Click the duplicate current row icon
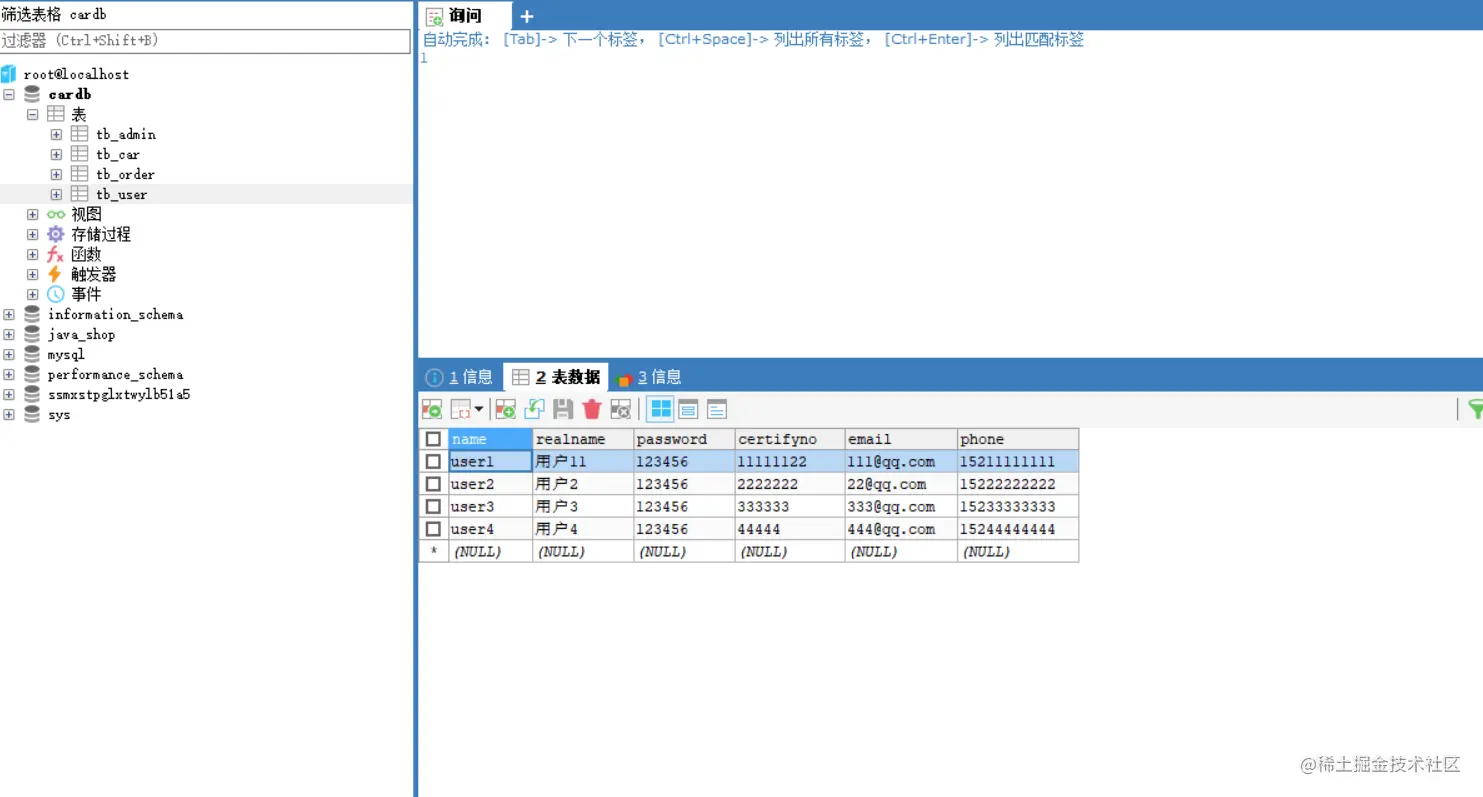The height and width of the screenshot is (797, 1483). tap(535, 409)
